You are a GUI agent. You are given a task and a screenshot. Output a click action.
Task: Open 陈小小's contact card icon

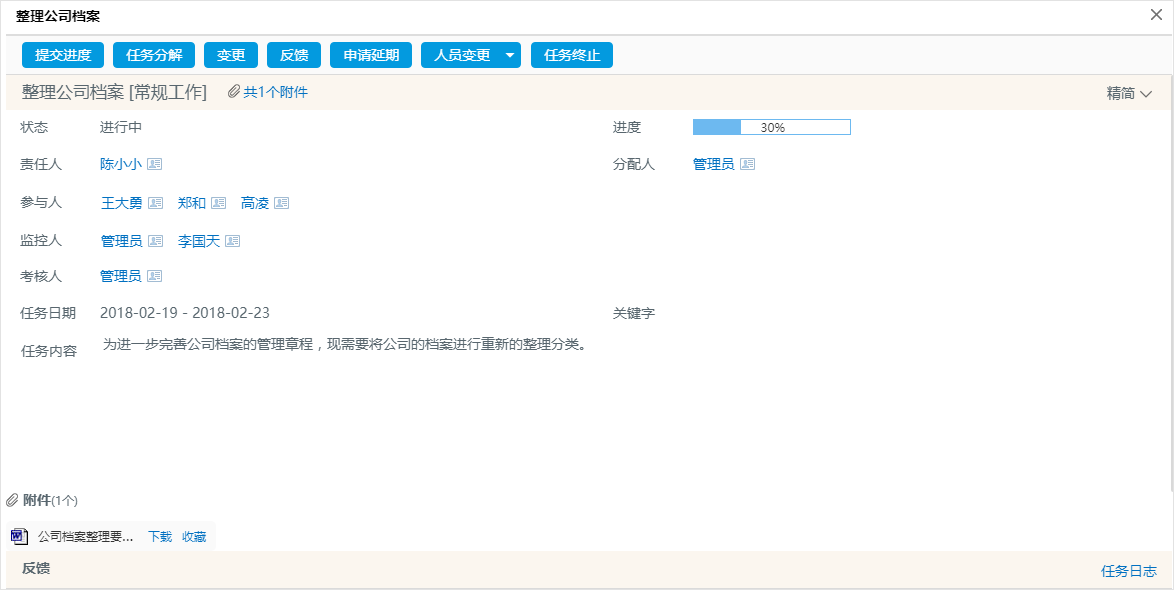[x=156, y=164]
